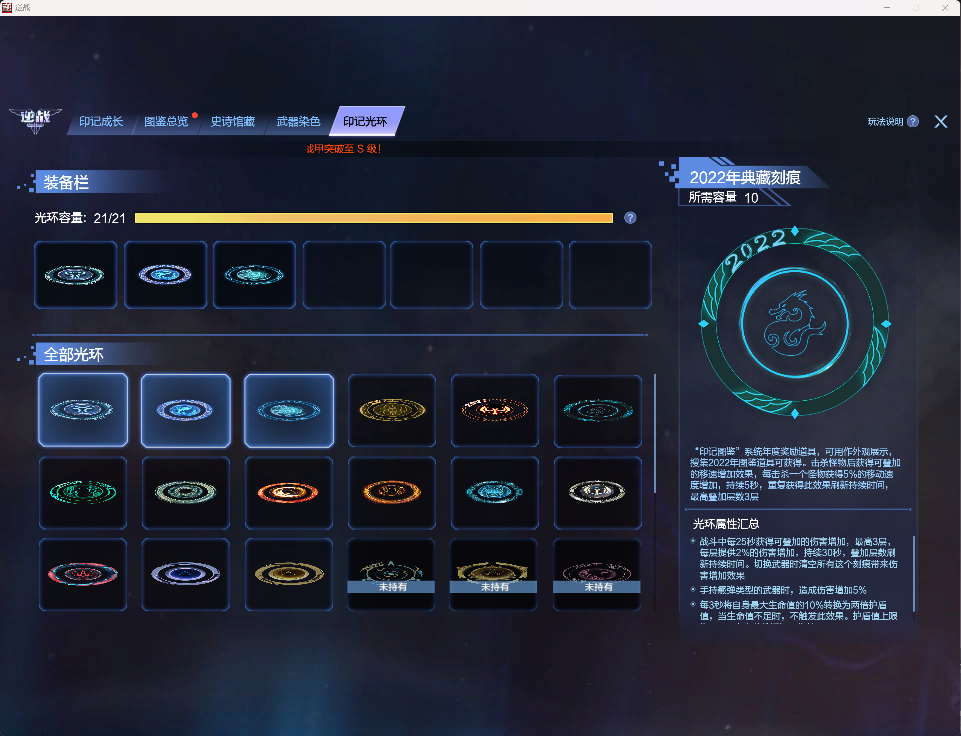Click the 全部光环 section header

click(74, 354)
